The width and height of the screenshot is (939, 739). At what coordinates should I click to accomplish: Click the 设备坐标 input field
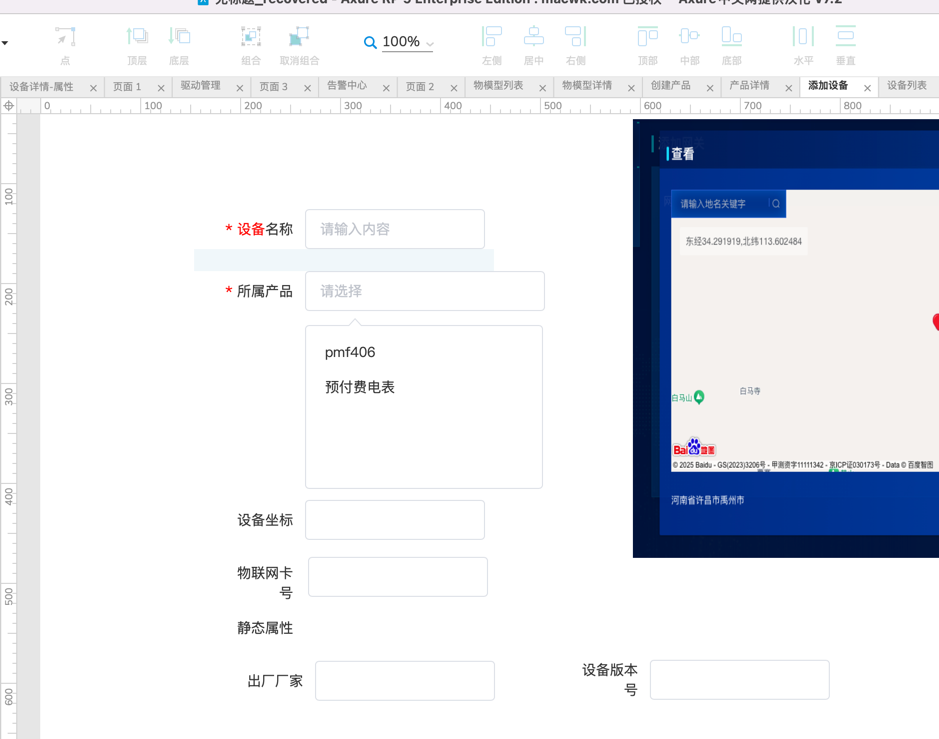point(394,520)
